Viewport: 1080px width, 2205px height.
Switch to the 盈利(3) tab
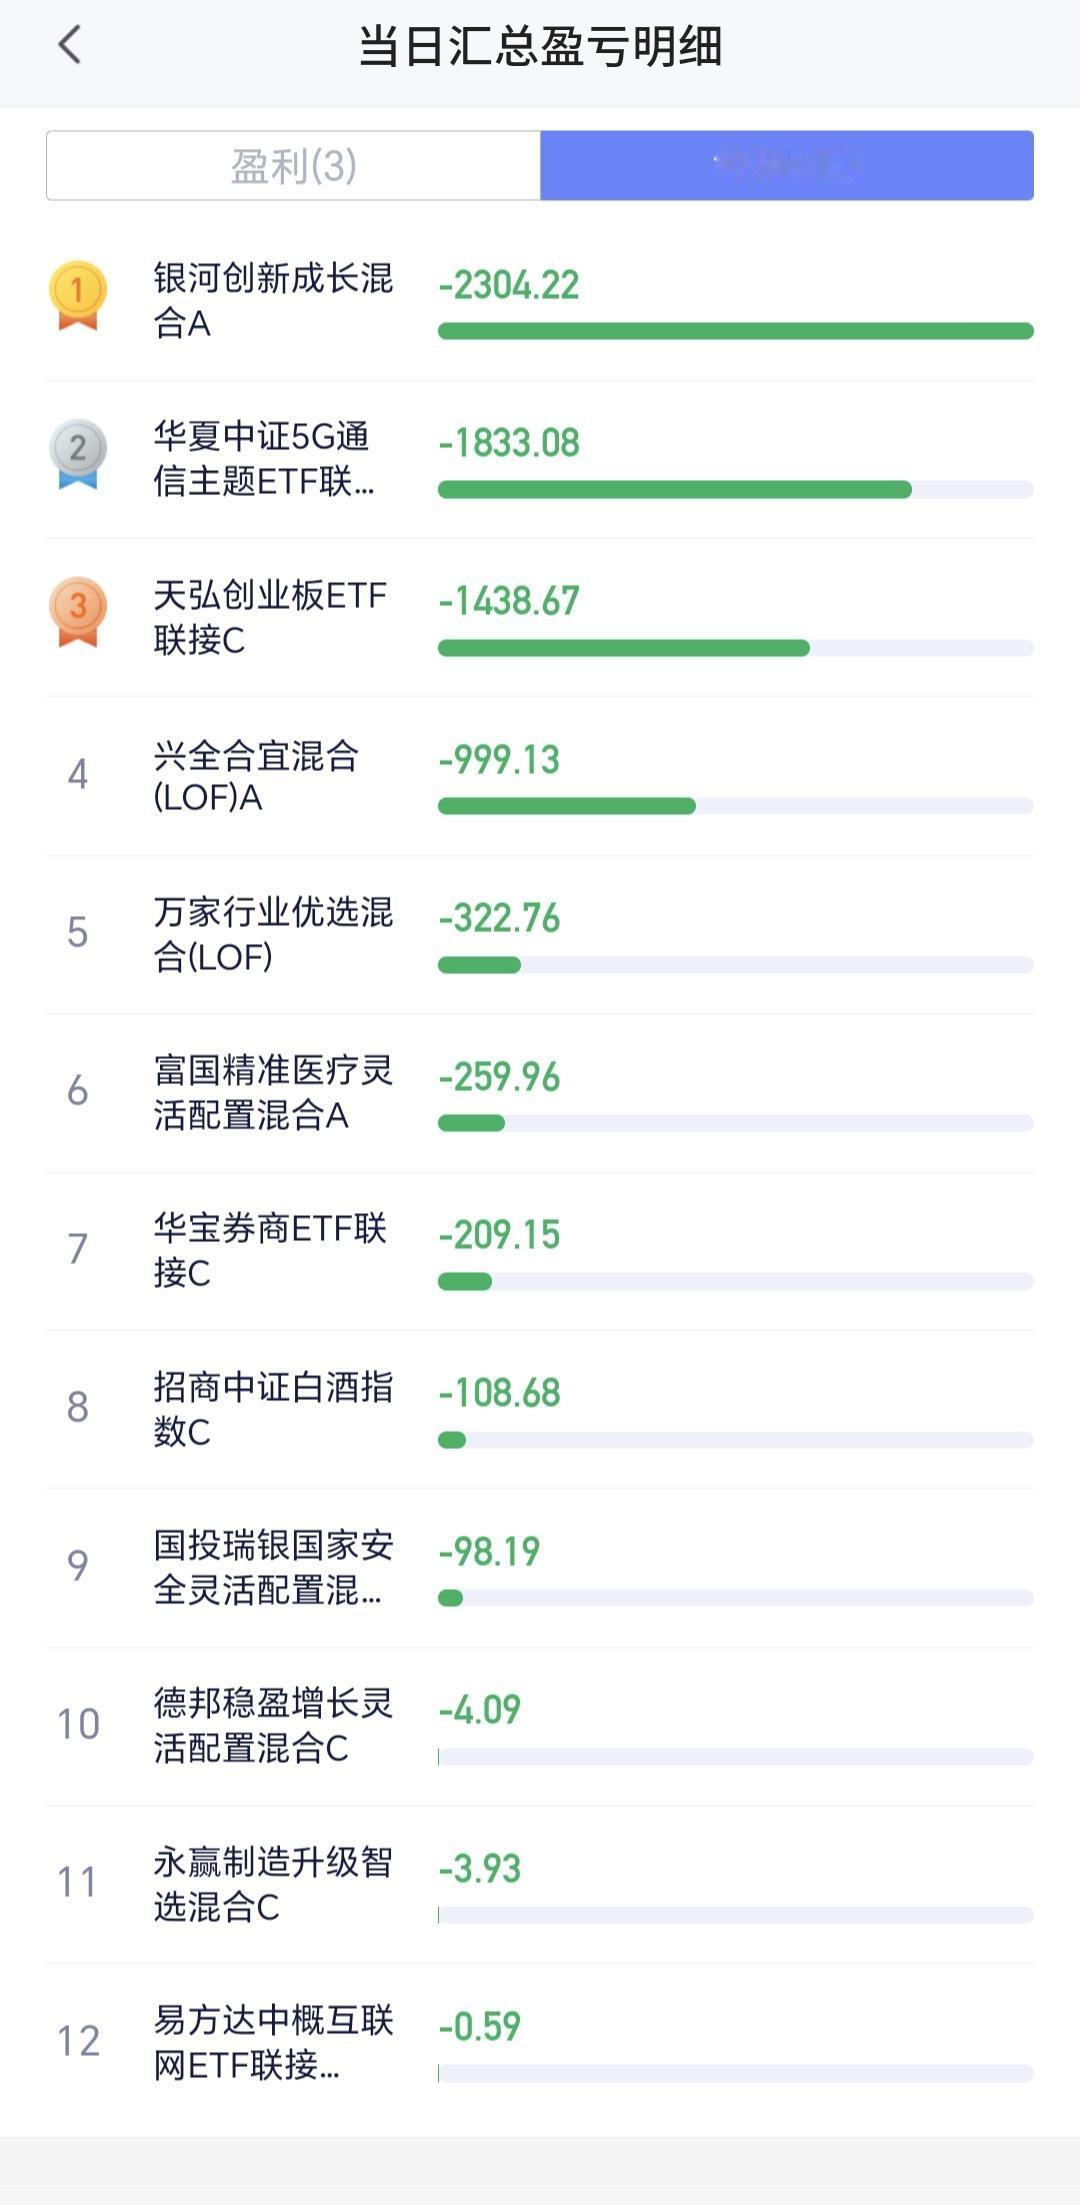coord(293,166)
